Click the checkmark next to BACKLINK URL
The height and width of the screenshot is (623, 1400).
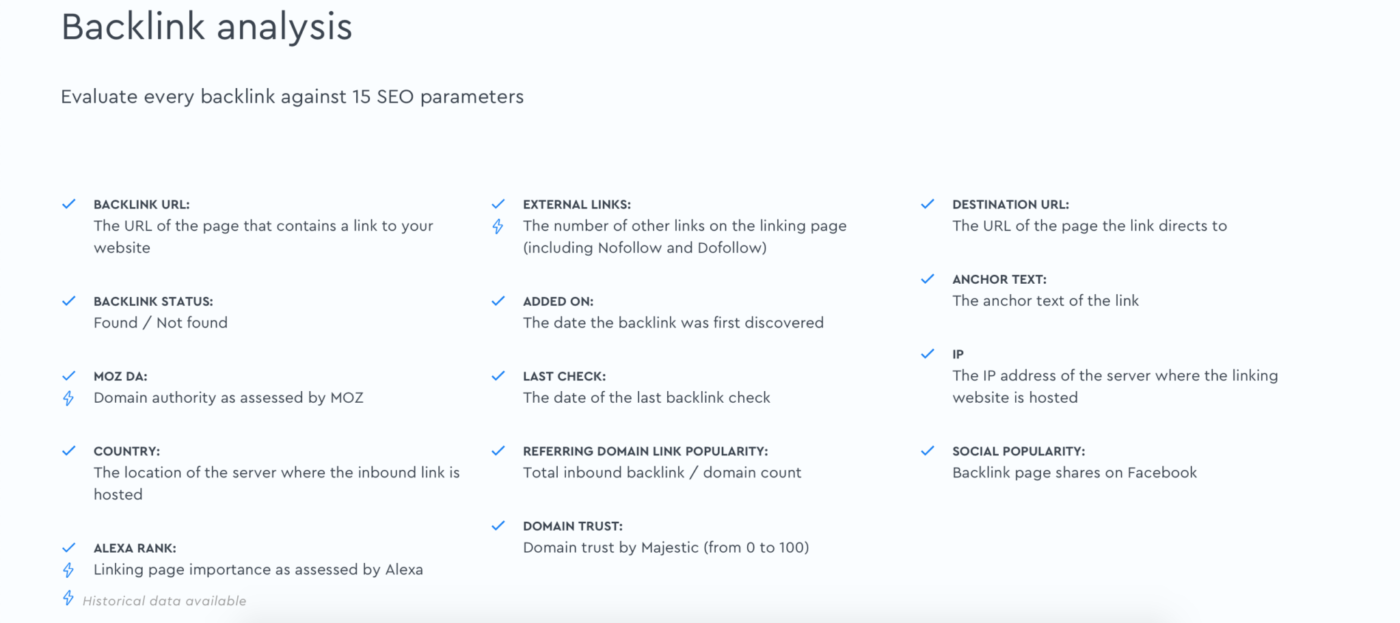(x=69, y=204)
